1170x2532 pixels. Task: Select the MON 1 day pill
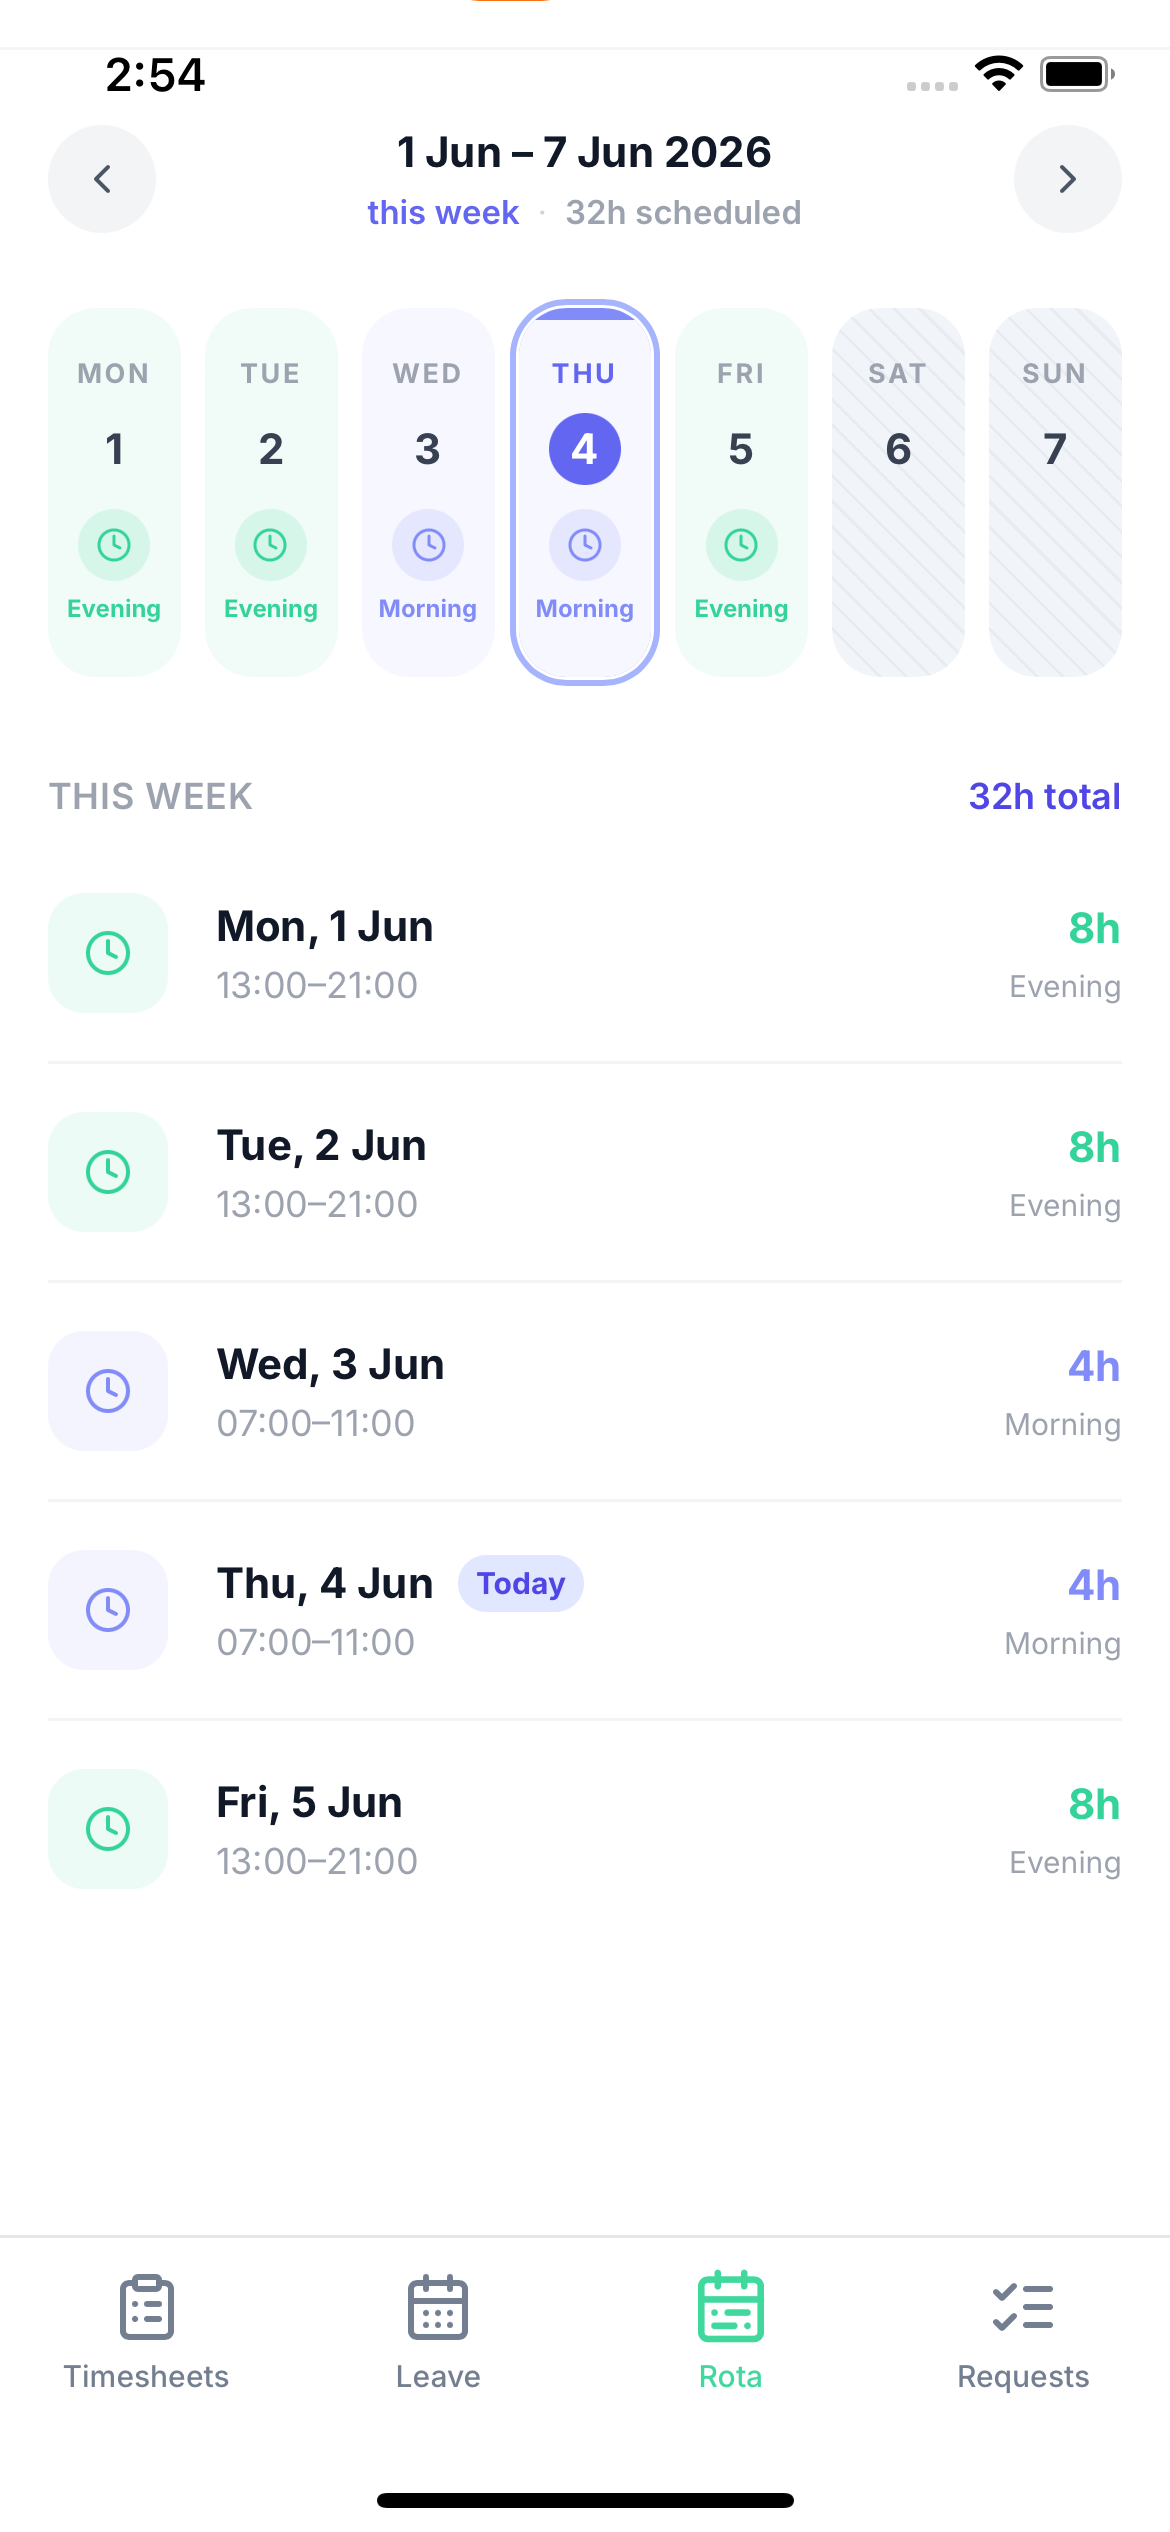click(x=114, y=492)
